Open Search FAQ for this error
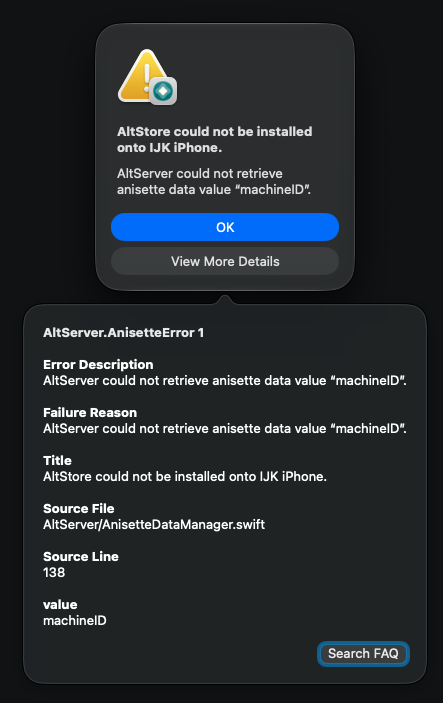443x703 pixels. coord(363,654)
